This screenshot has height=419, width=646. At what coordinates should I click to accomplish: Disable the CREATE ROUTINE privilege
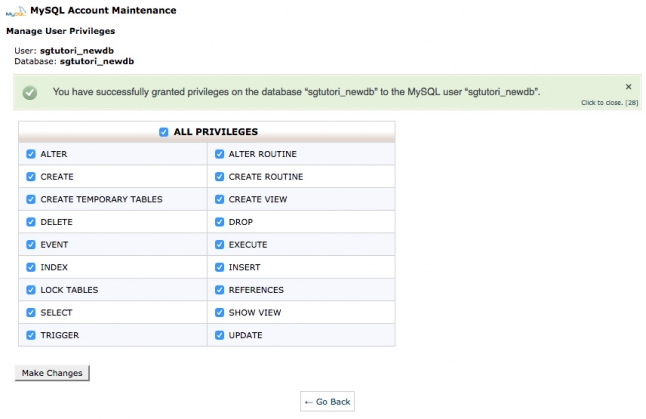pos(219,177)
